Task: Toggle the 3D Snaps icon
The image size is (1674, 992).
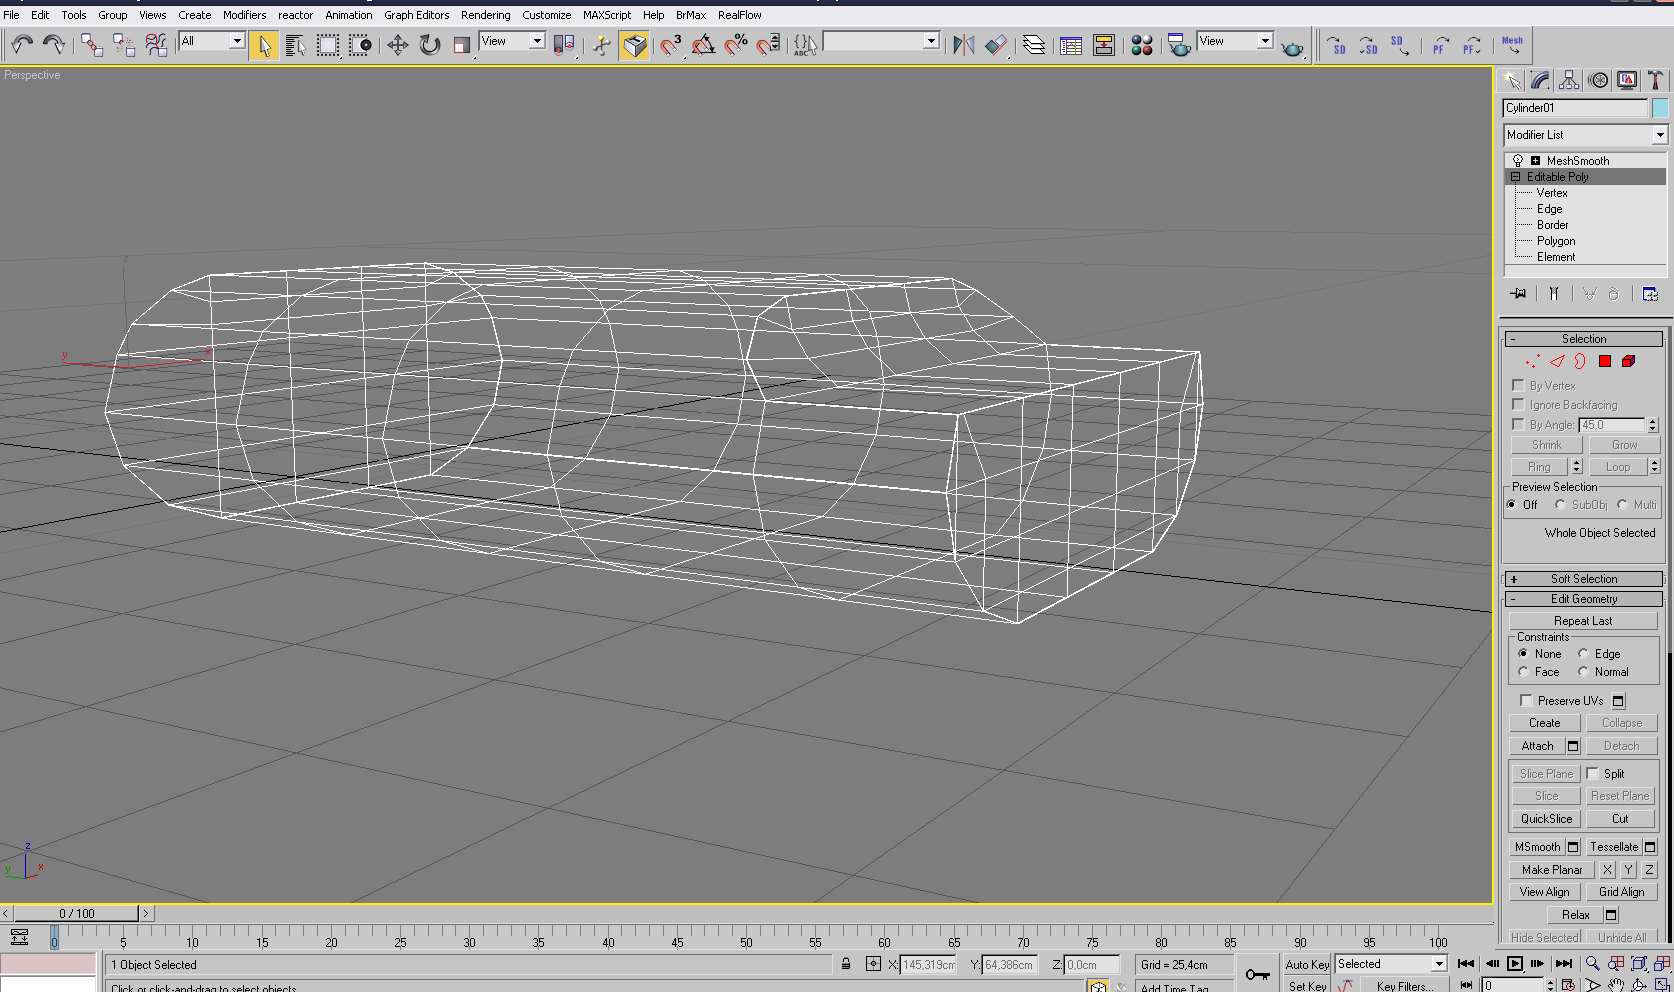Action: pyautogui.click(x=671, y=45)
